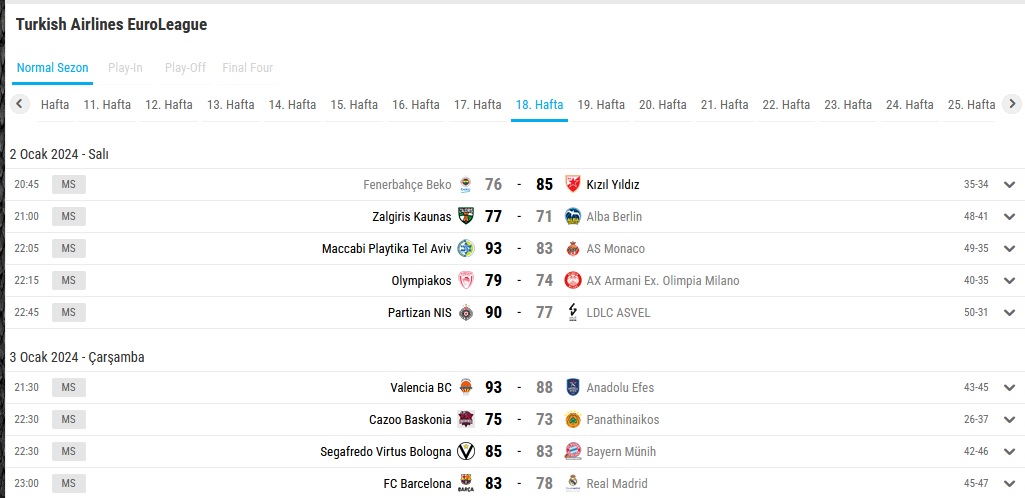The width and height of the screenshot is (1025, 498).
Task: Expand the Valencia BC match details
Action: [1009, 388]
